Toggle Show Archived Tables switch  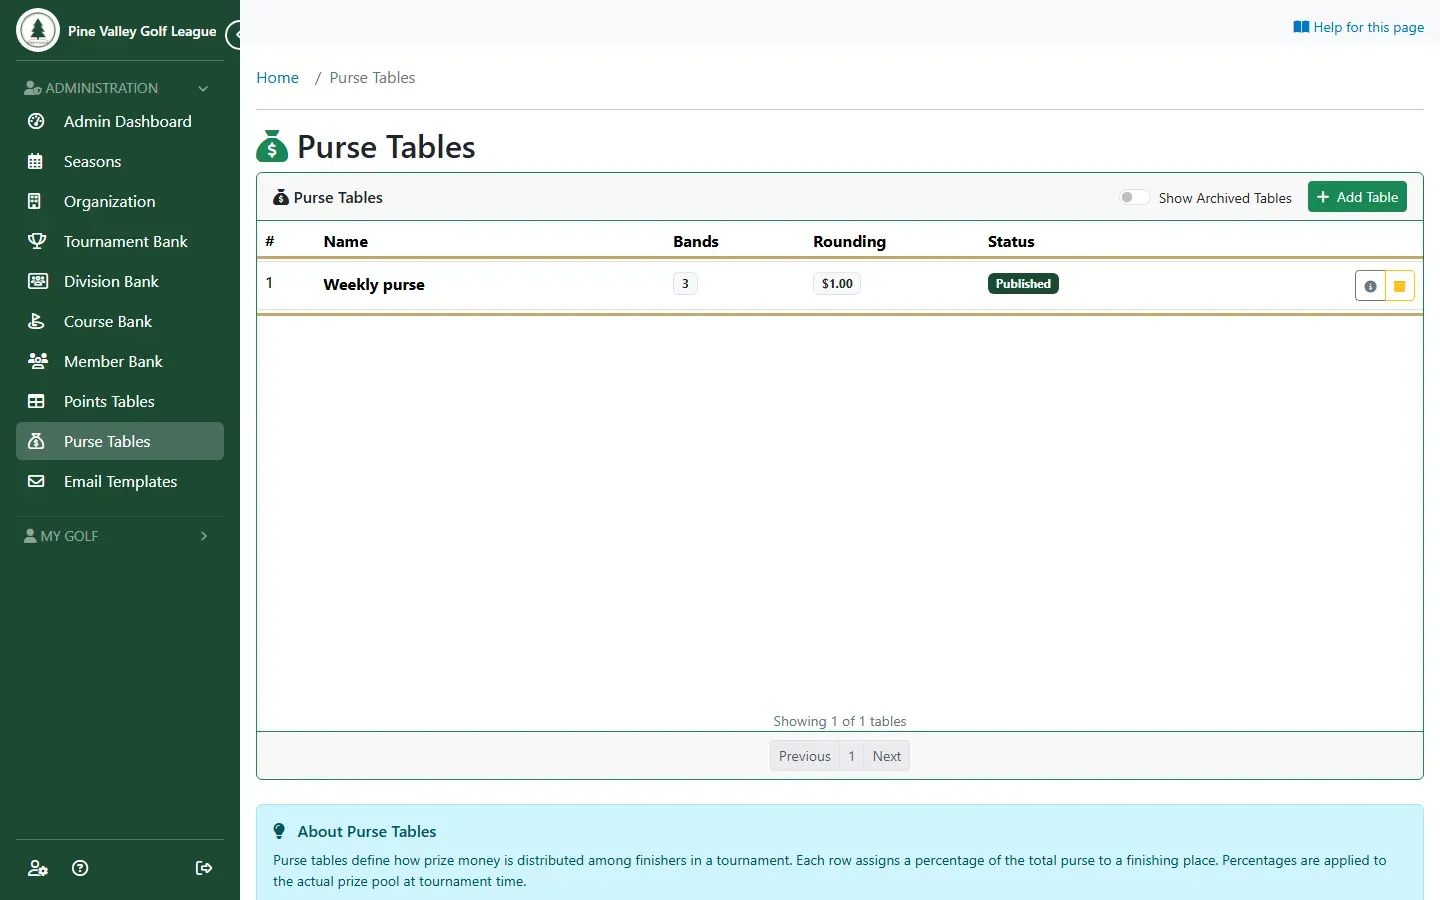click(x=1134, y=198)
